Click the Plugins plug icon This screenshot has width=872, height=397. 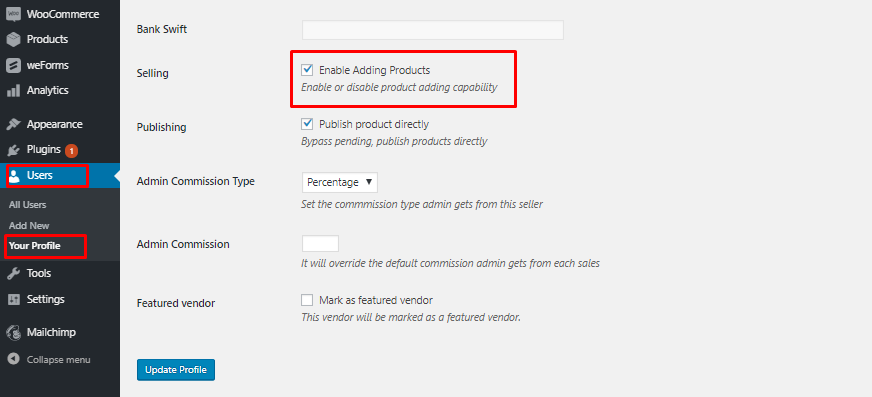click(13, 150)
